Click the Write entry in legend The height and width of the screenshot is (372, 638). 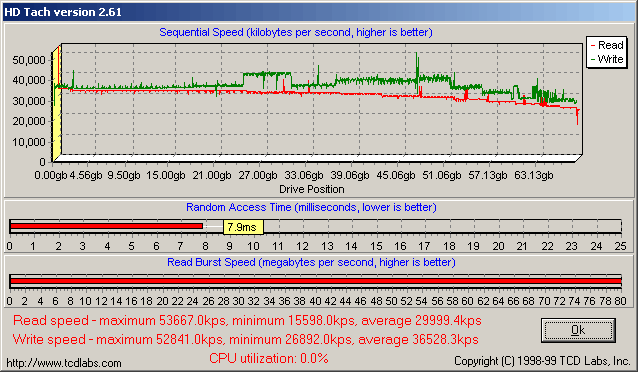tap(607, 59)
